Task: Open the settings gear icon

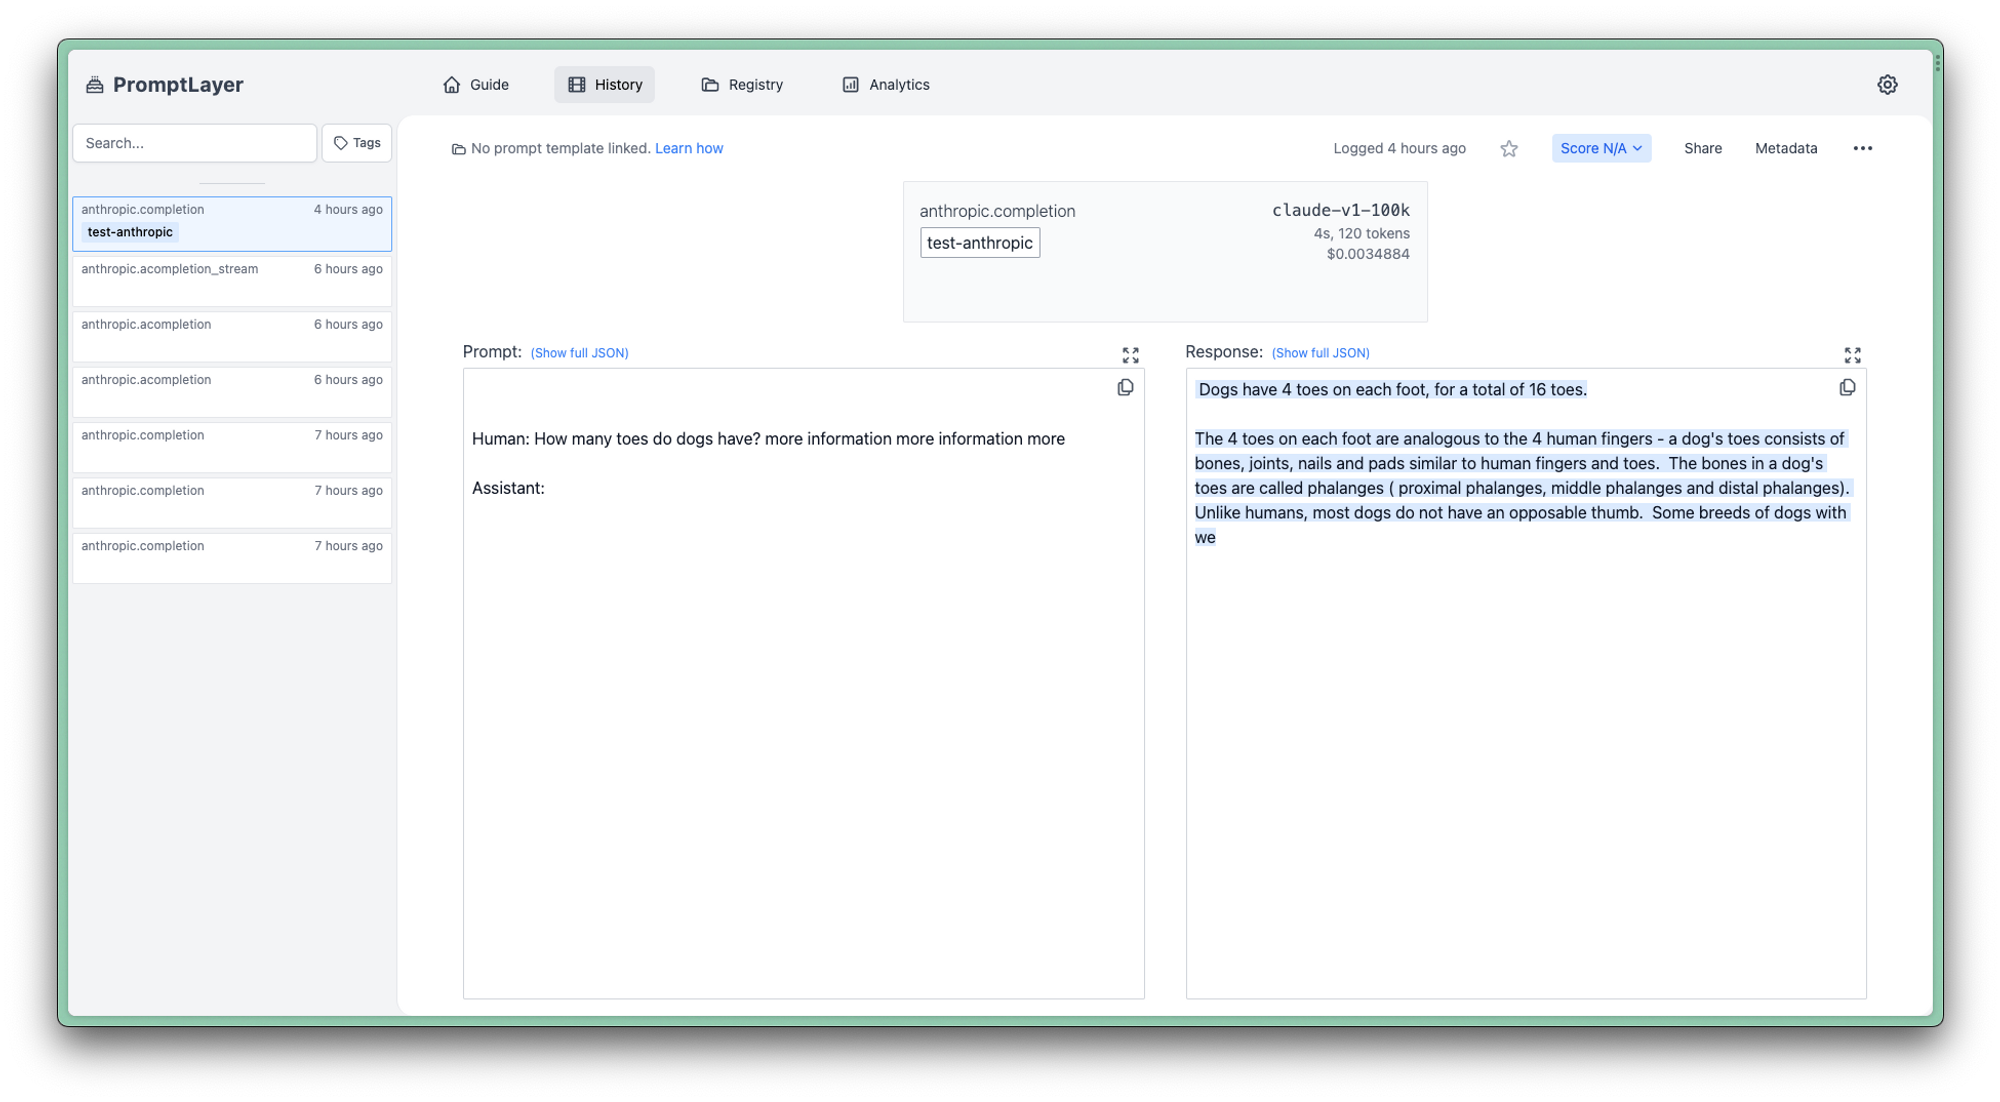Action: pyautogui.click(x=1887, y=85)
